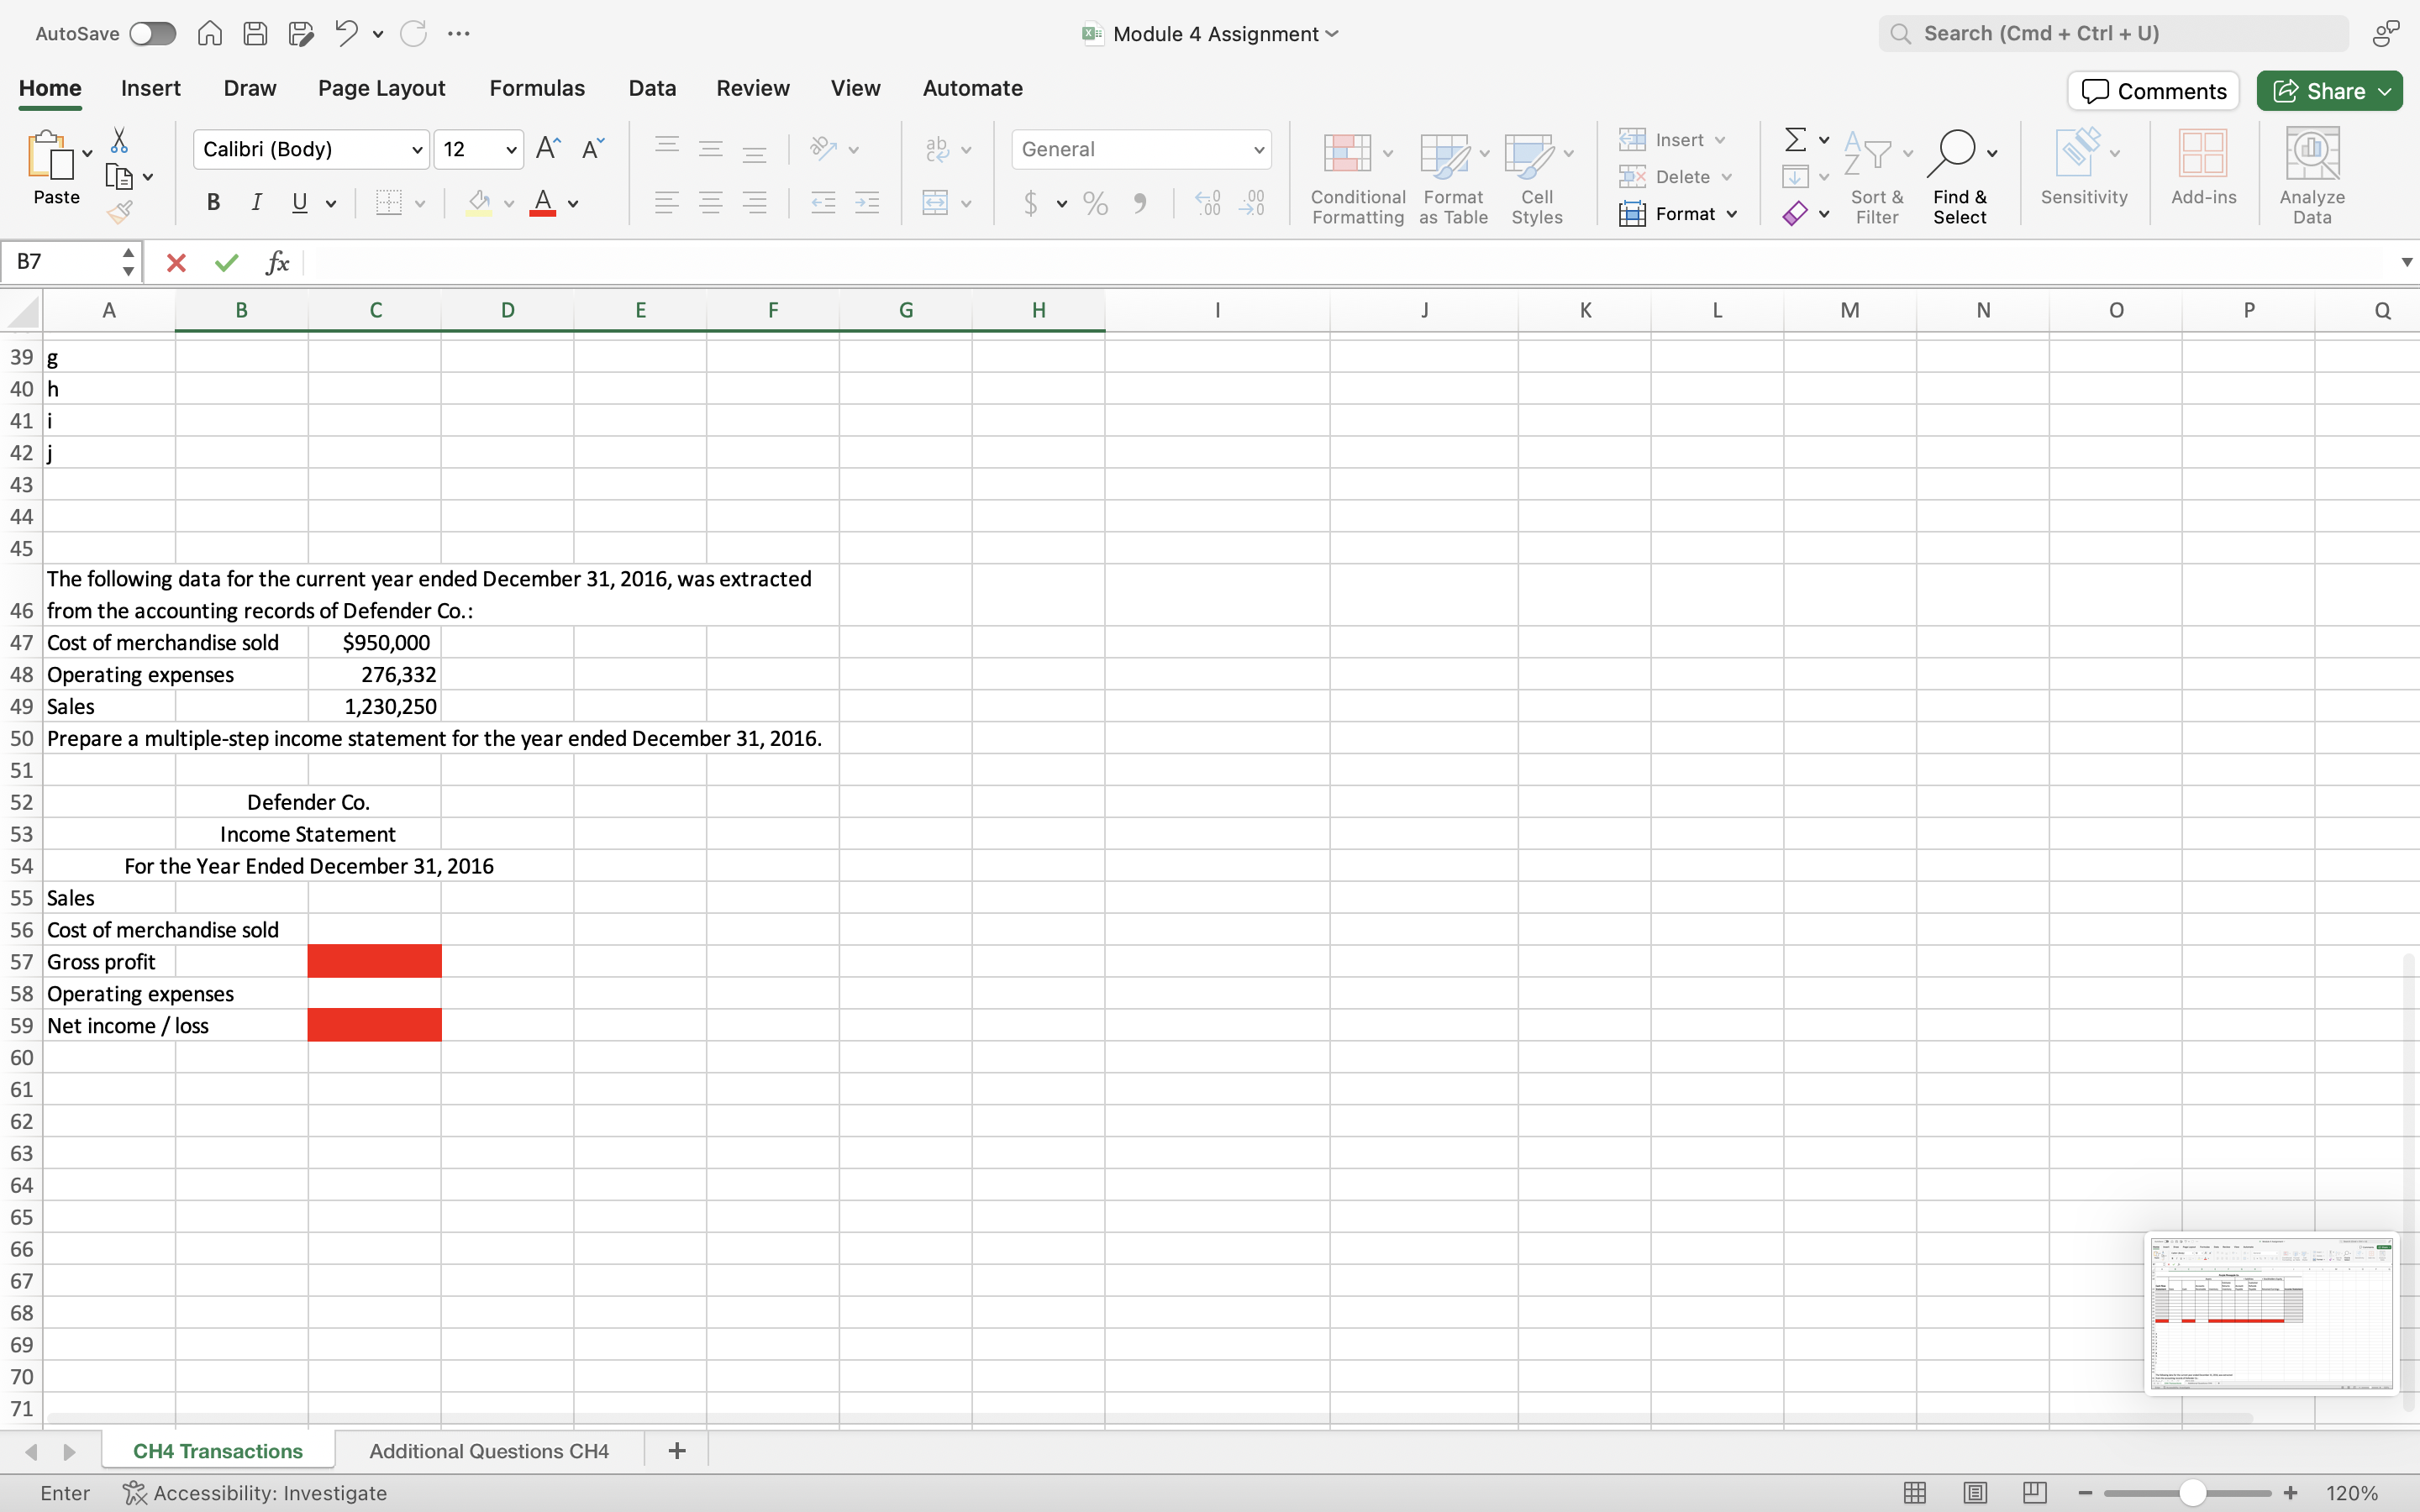This screenshot has height=1512, width=2420.
Task: Toggle AutoSave on
Action: coord(152,33)
